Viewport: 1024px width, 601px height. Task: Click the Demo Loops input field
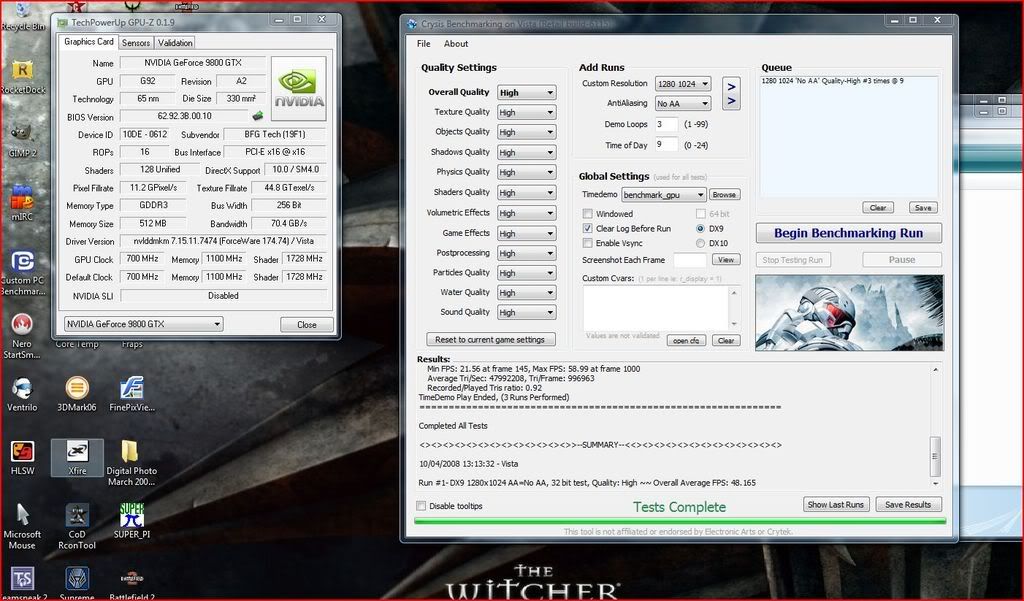click(667, 124)
